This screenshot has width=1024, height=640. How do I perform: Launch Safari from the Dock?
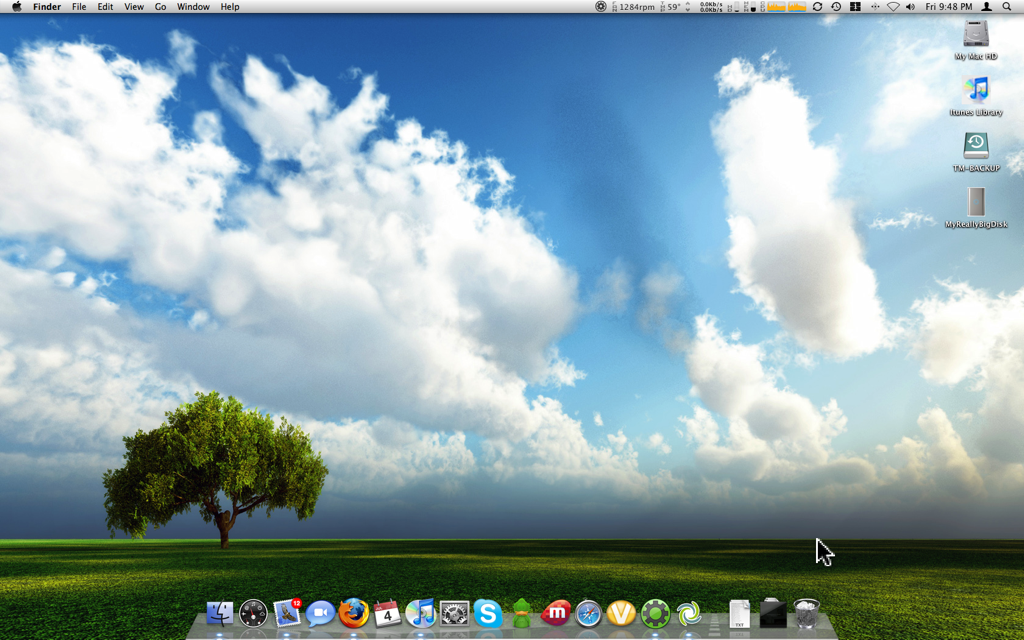click(588, 614)
